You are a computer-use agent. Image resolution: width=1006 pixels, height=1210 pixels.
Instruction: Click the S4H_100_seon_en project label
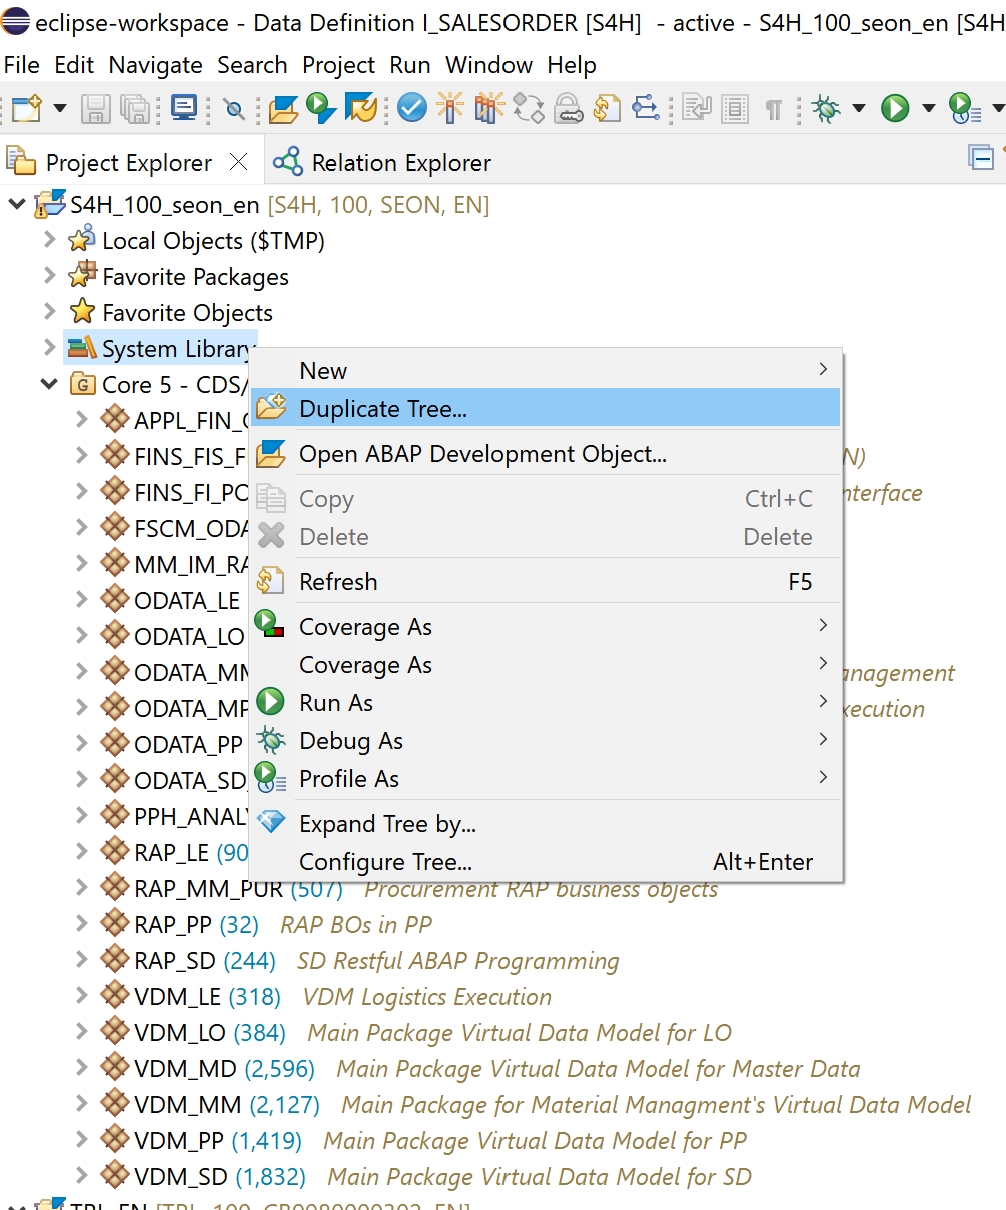point(165,205)
